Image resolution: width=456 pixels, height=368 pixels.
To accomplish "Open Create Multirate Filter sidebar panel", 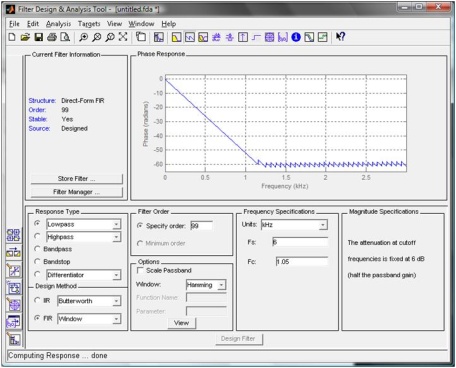I will (13, 235).
